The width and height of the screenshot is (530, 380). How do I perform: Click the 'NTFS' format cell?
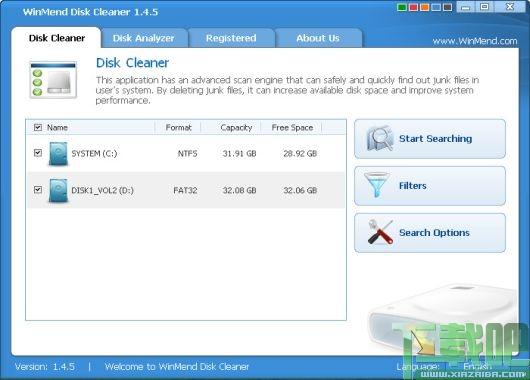(x=188, y=153)
